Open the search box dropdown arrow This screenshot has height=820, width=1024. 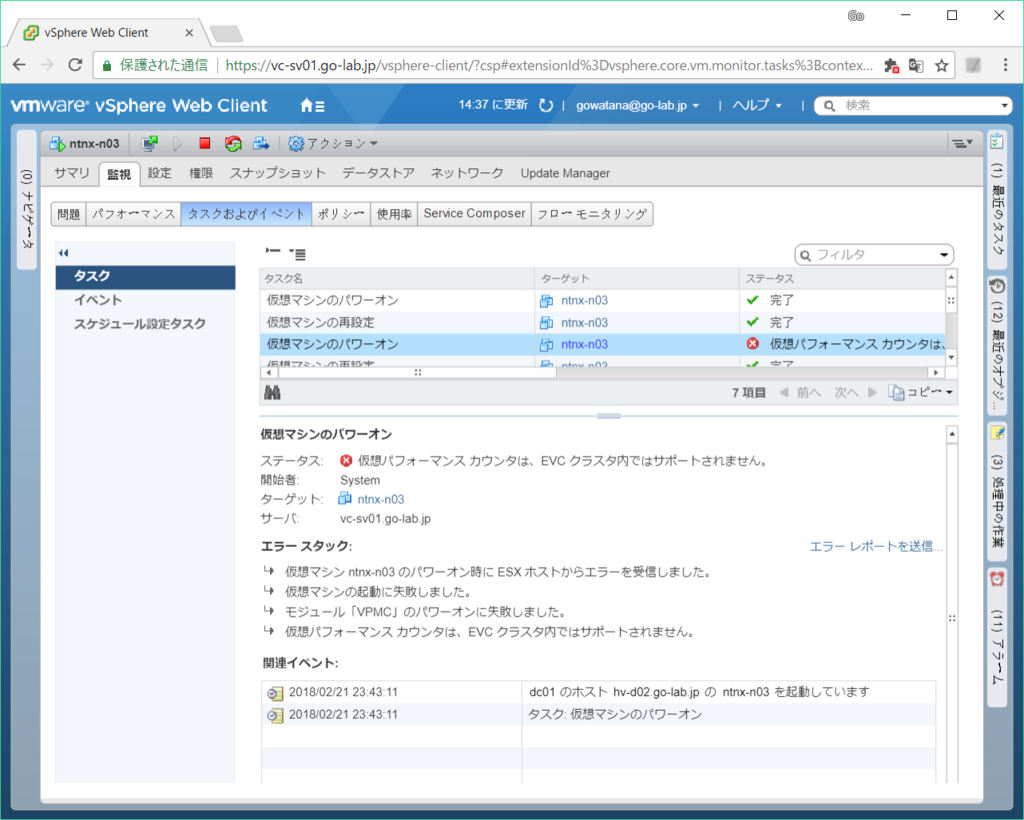pos(1004,105)
